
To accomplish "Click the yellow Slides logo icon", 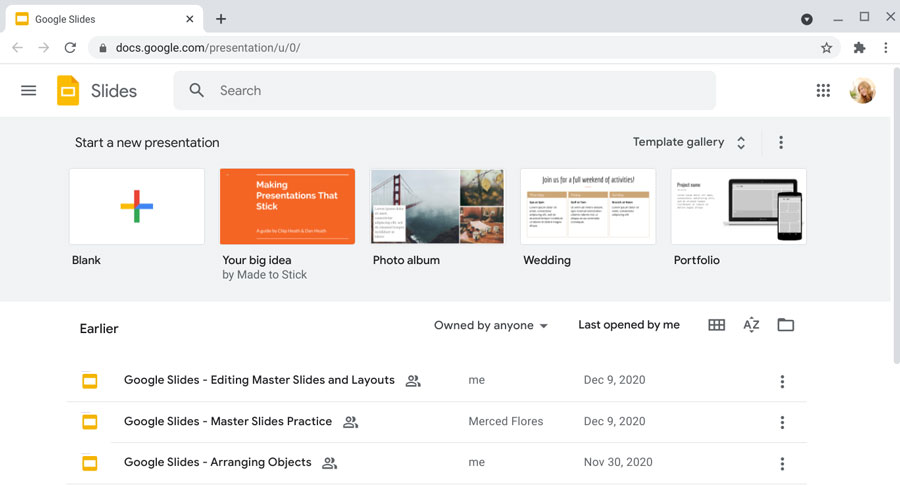I will (x=68, y=91).
